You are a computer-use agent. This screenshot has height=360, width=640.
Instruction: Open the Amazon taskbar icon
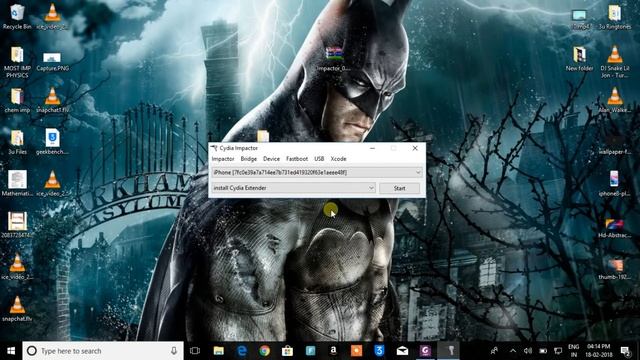(x=333, y=351)
